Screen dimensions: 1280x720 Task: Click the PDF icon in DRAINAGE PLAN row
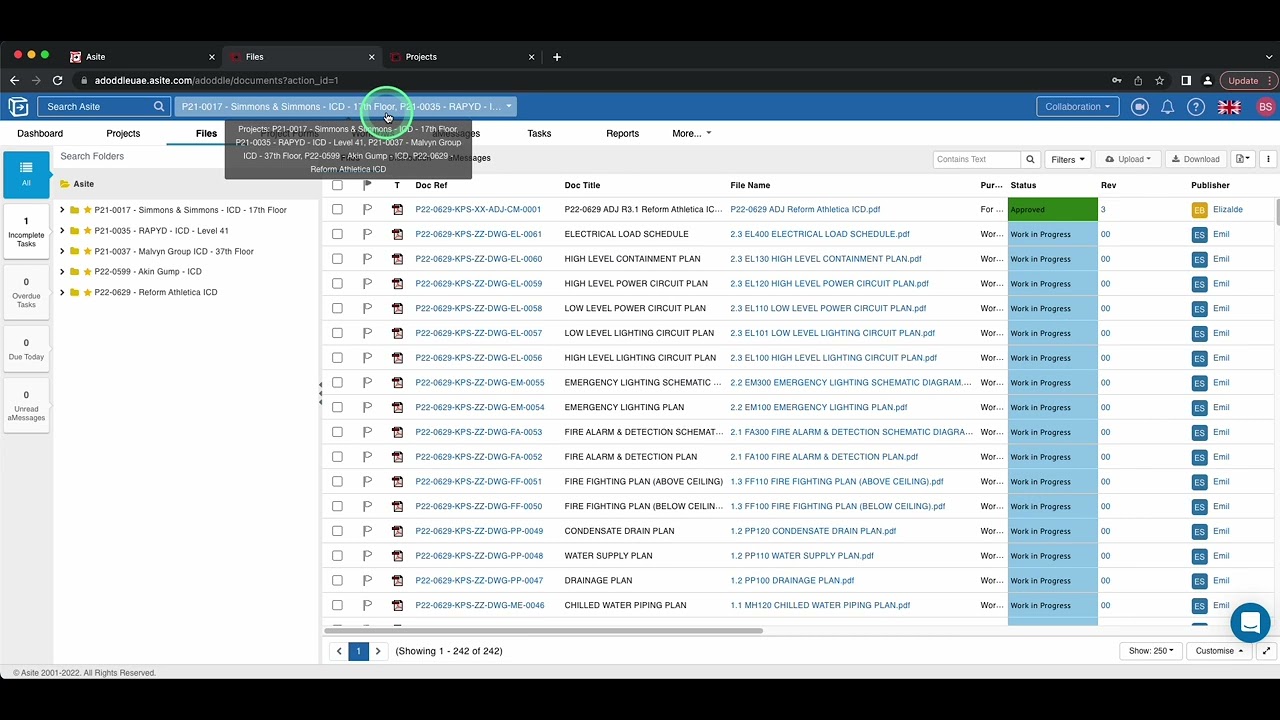(x=397, y=580)
